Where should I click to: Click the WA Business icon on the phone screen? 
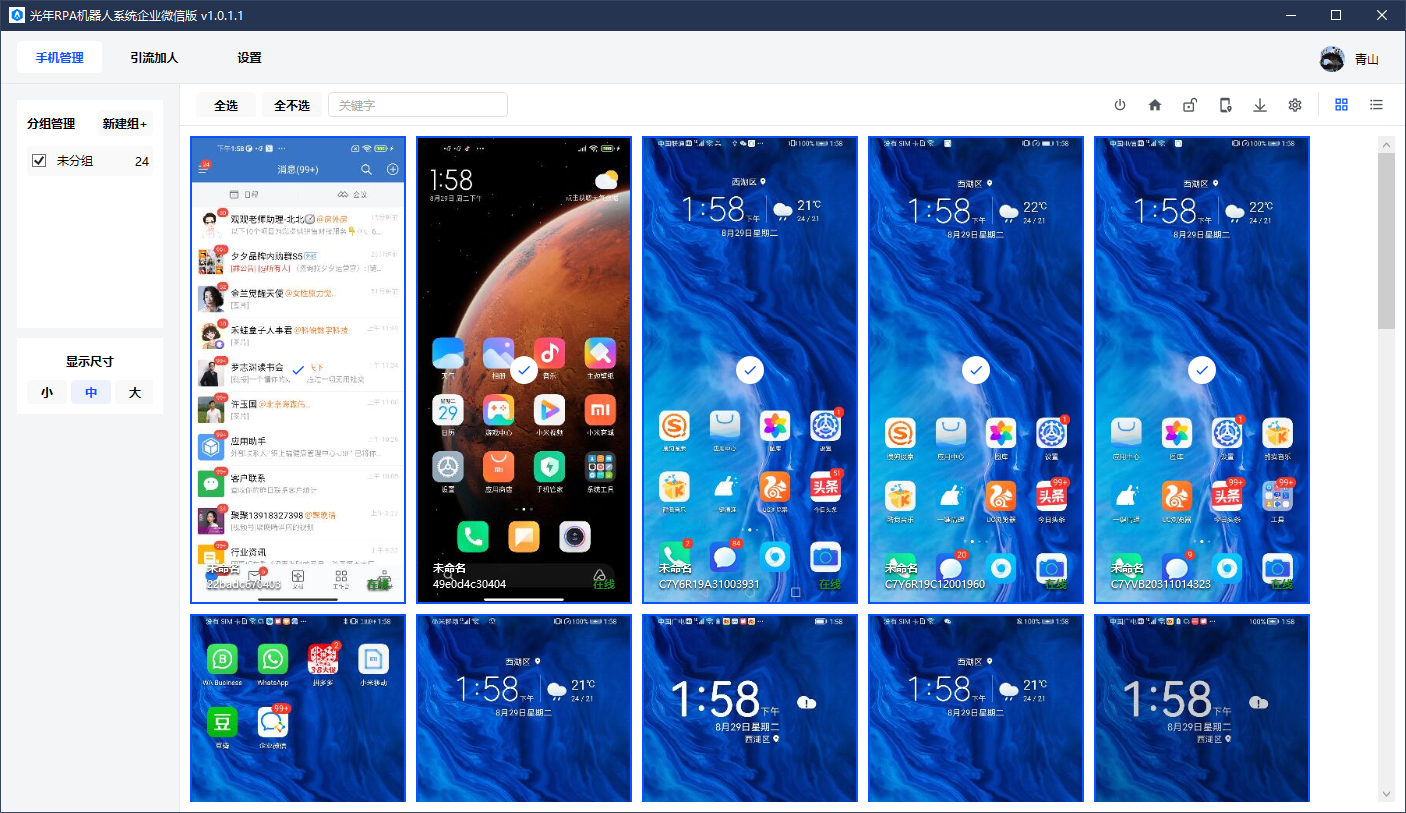click(x=222, y=659)
